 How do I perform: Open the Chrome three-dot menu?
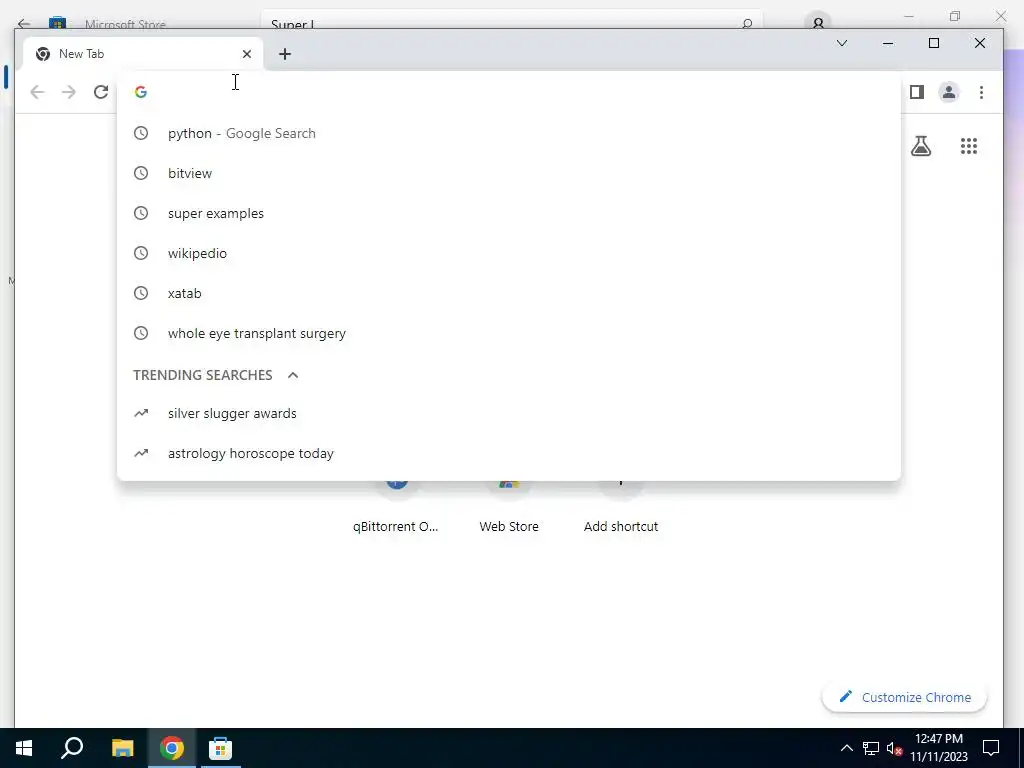click(x=981, y=92)
